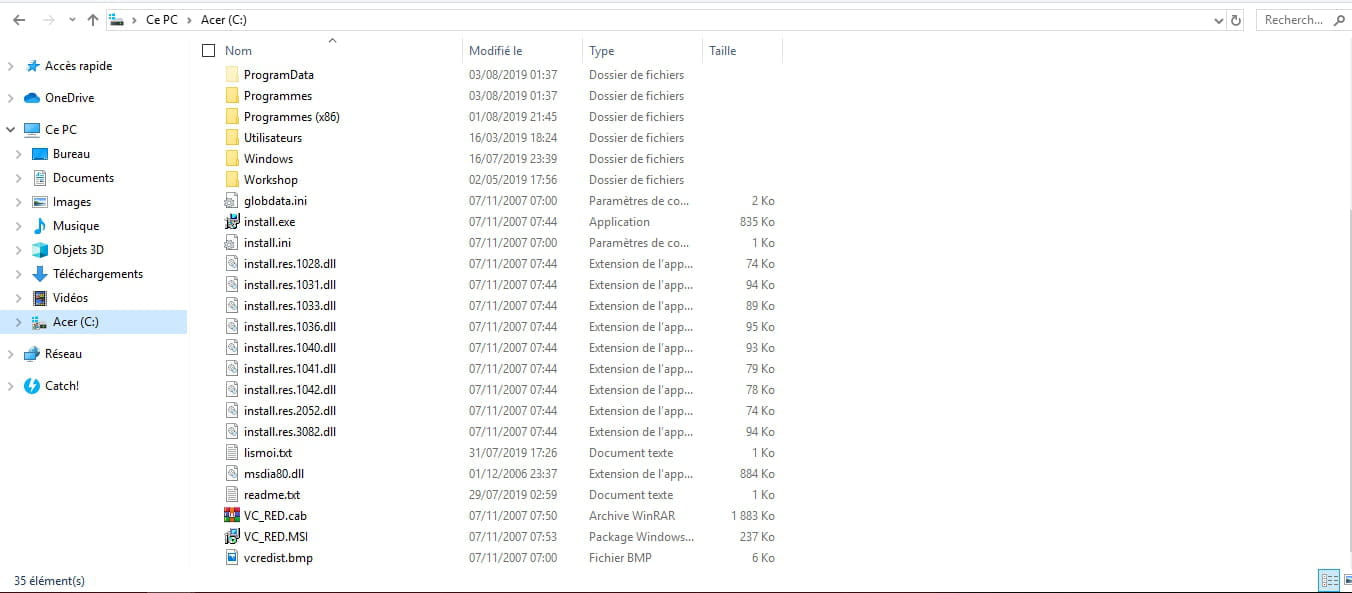Select the VC_RED.MSI installer package icon
1352x593 pixels.
[x=232, y=537]
